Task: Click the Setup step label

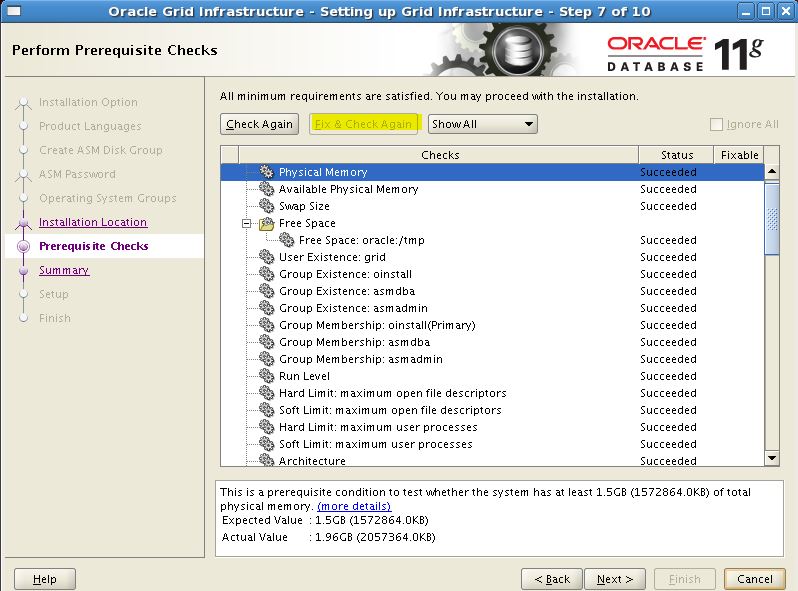Action: tap(53, 294)
